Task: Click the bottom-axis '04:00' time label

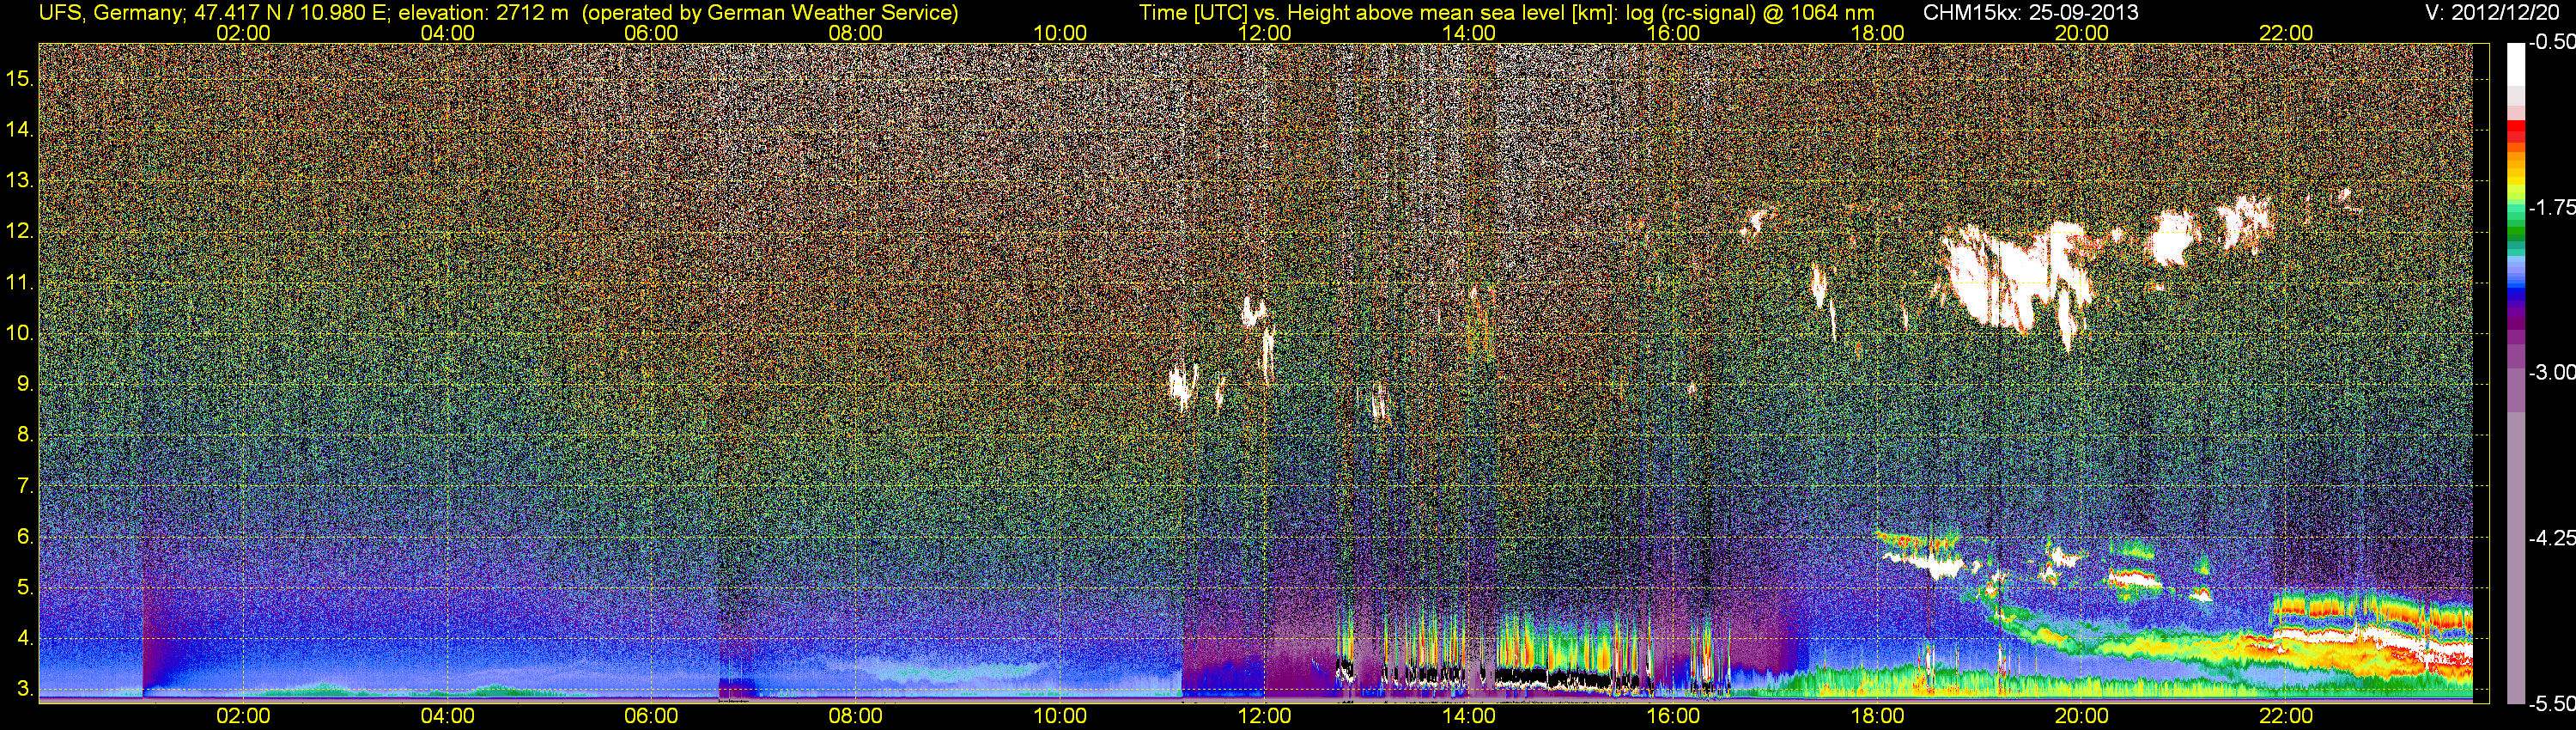Action: 447,716
